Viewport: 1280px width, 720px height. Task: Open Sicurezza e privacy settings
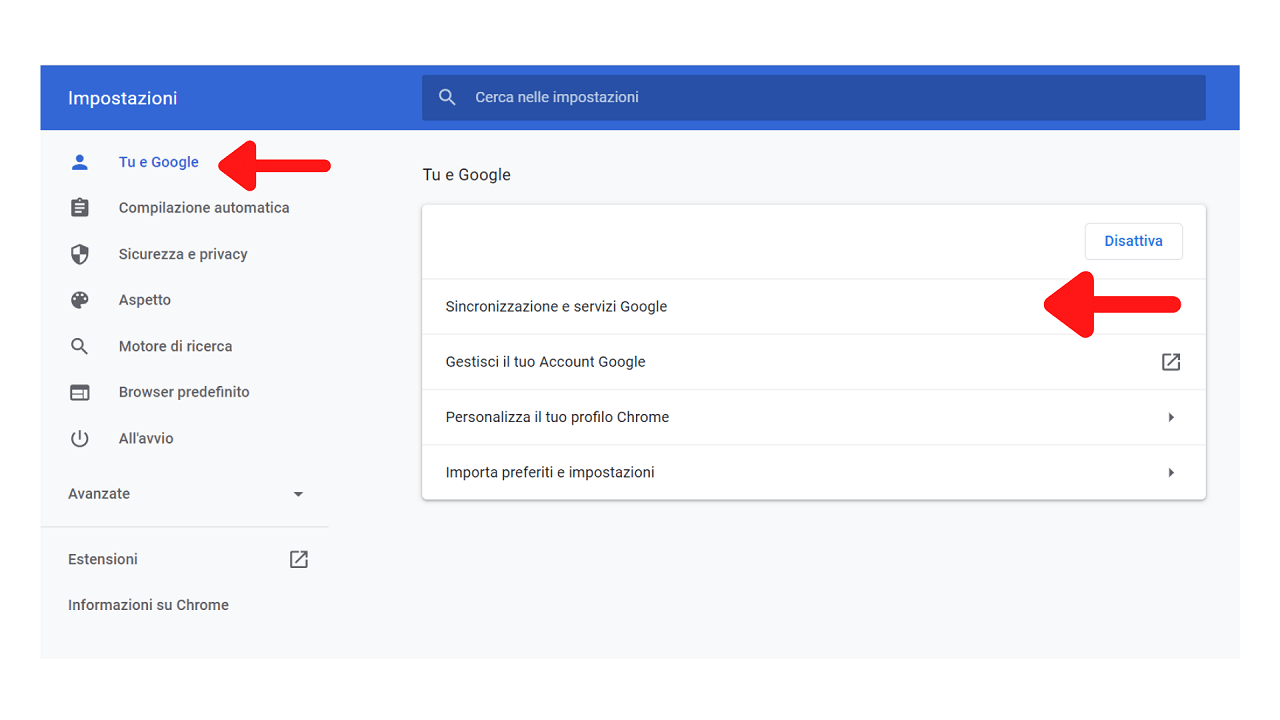click(184, 254)
